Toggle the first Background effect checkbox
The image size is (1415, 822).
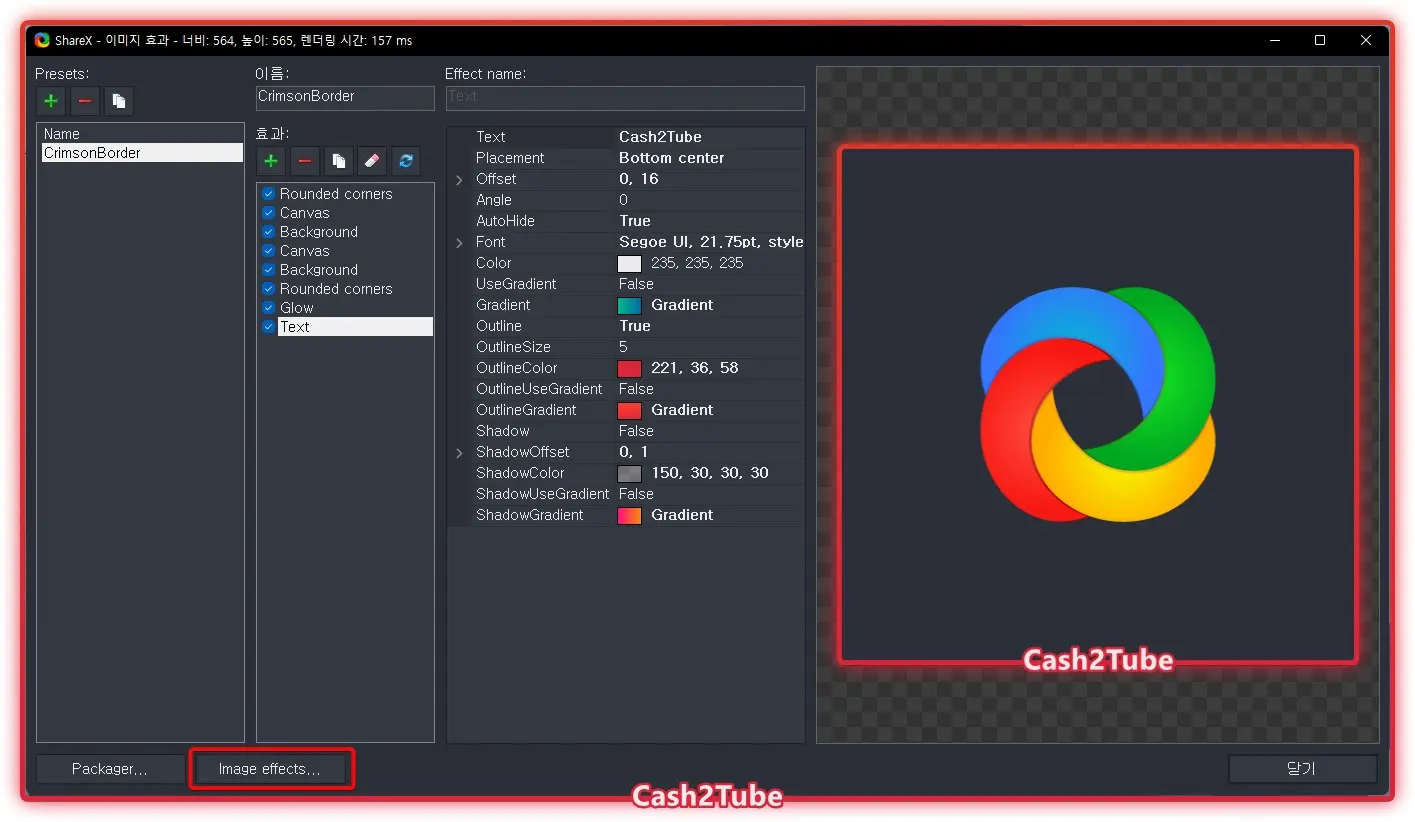[x=268, y=232]
